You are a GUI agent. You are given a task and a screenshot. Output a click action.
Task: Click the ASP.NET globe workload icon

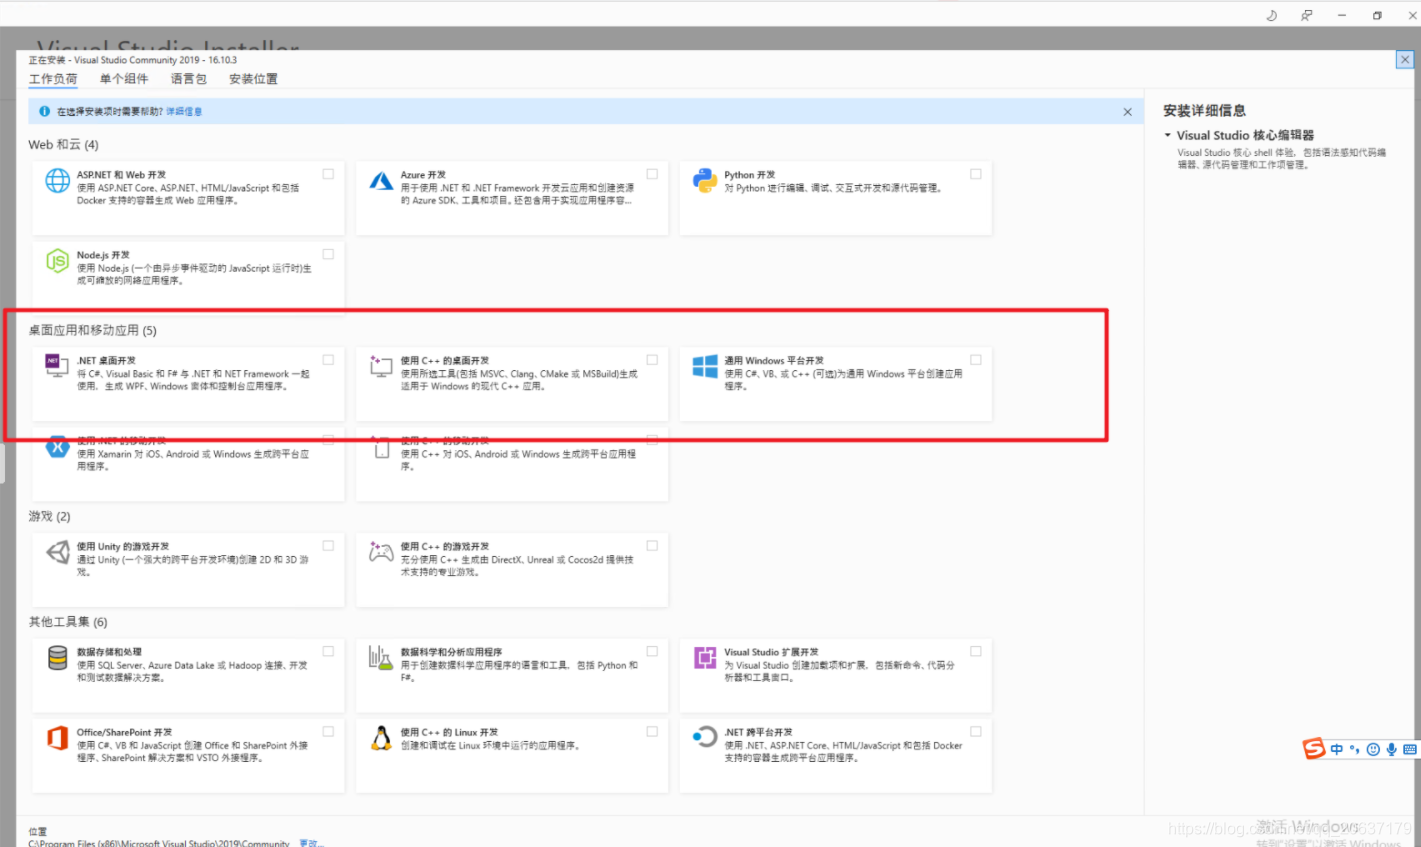coord(57,180)
